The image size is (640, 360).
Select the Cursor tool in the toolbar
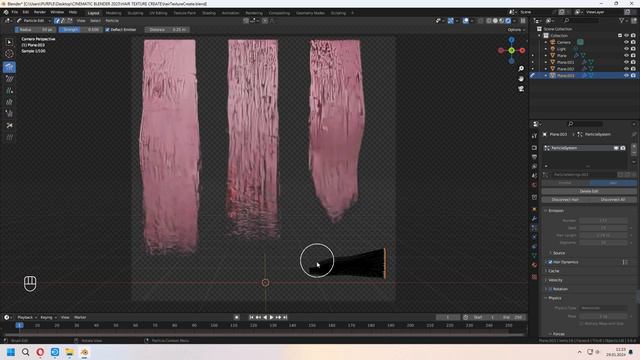click(x=9, y=54)
